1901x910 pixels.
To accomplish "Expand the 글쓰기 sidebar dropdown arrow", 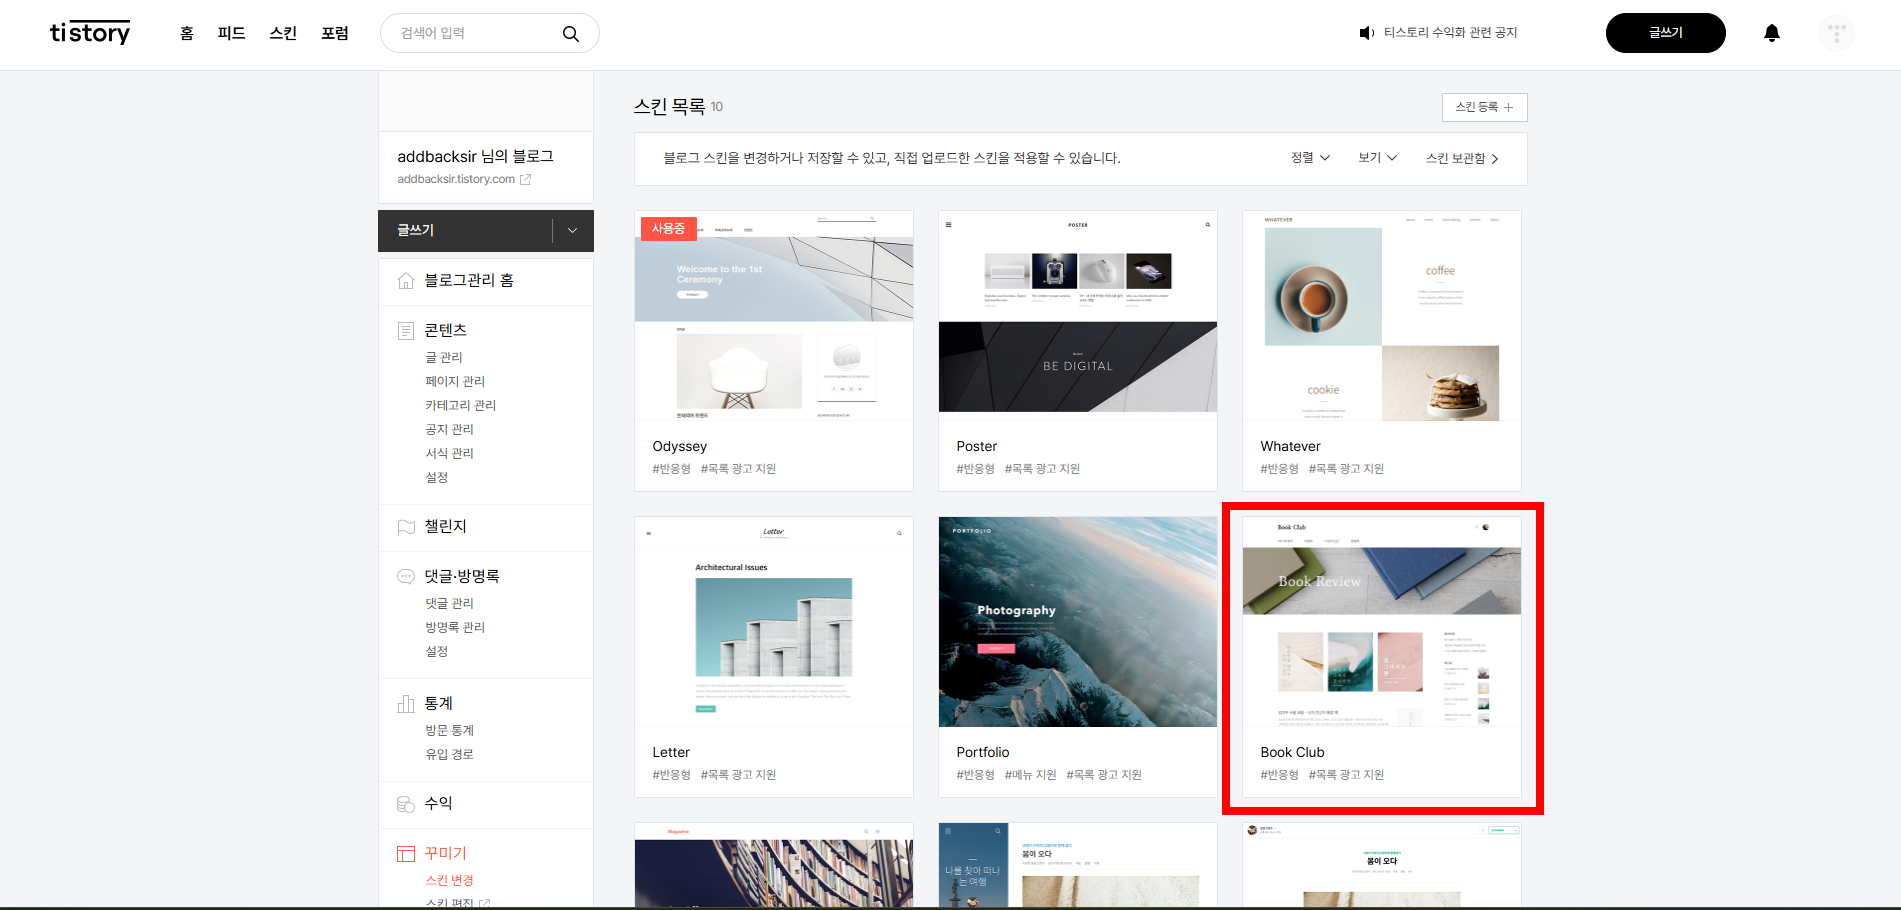I will tap(572, 231).
